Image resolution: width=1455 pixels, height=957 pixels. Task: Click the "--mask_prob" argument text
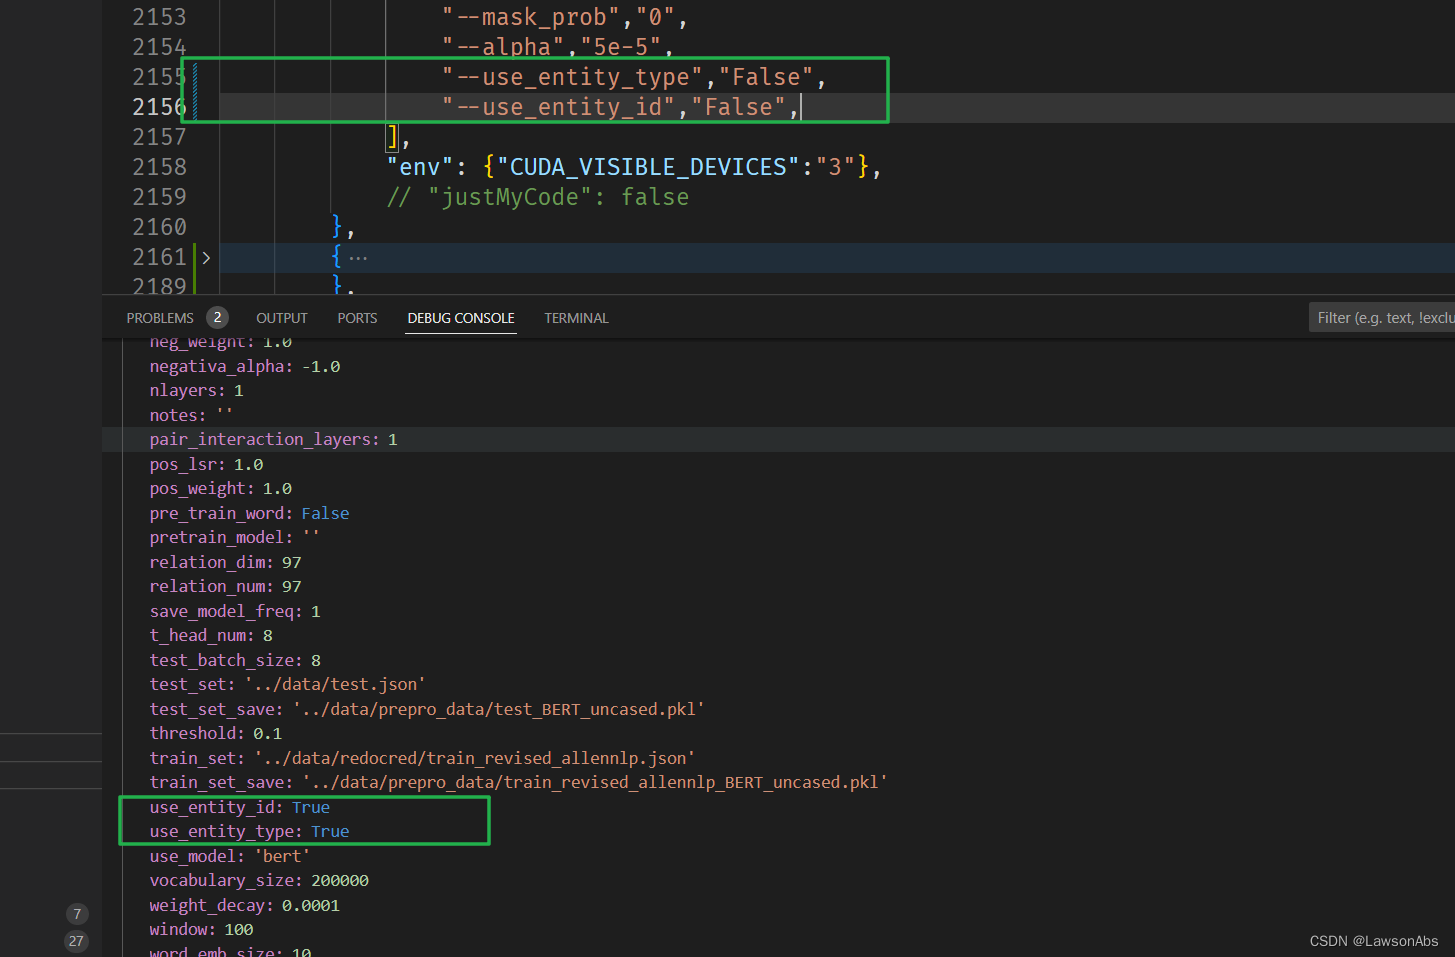(531, 17)
